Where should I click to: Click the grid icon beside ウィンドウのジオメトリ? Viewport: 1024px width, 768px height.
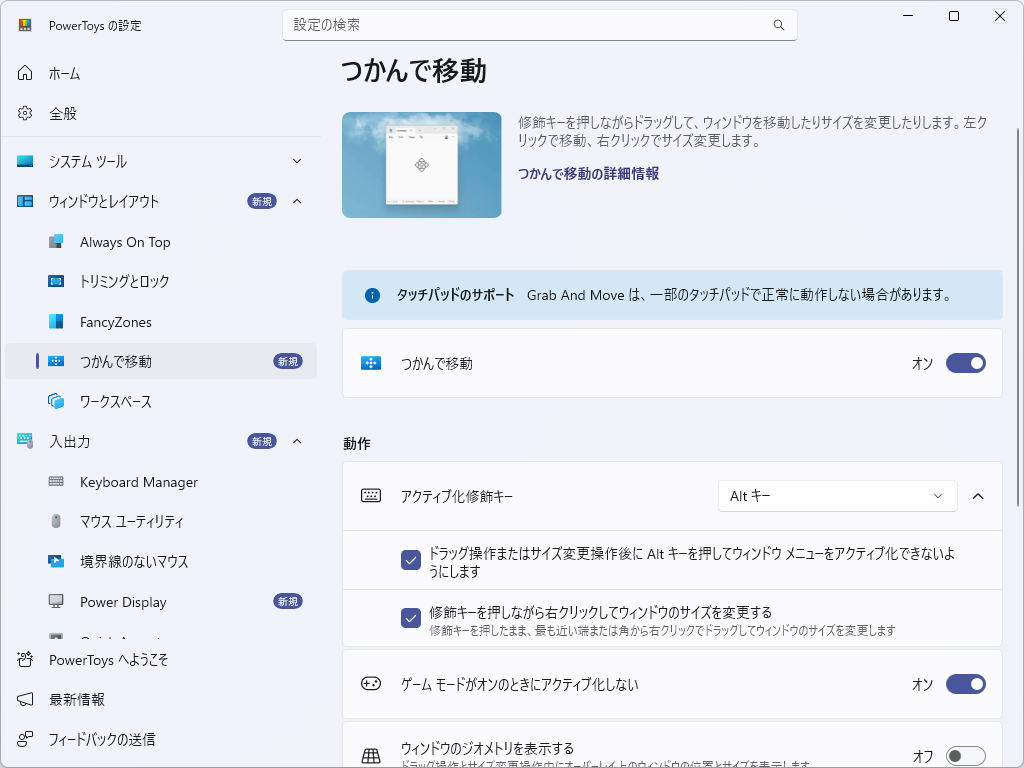coord(371,756)
